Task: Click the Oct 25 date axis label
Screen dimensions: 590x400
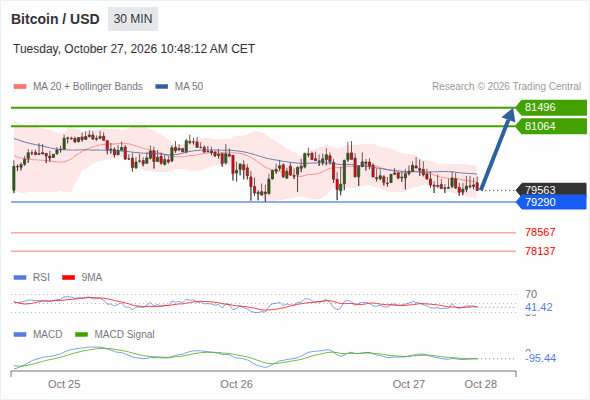Action: click(x=64, y=384)
